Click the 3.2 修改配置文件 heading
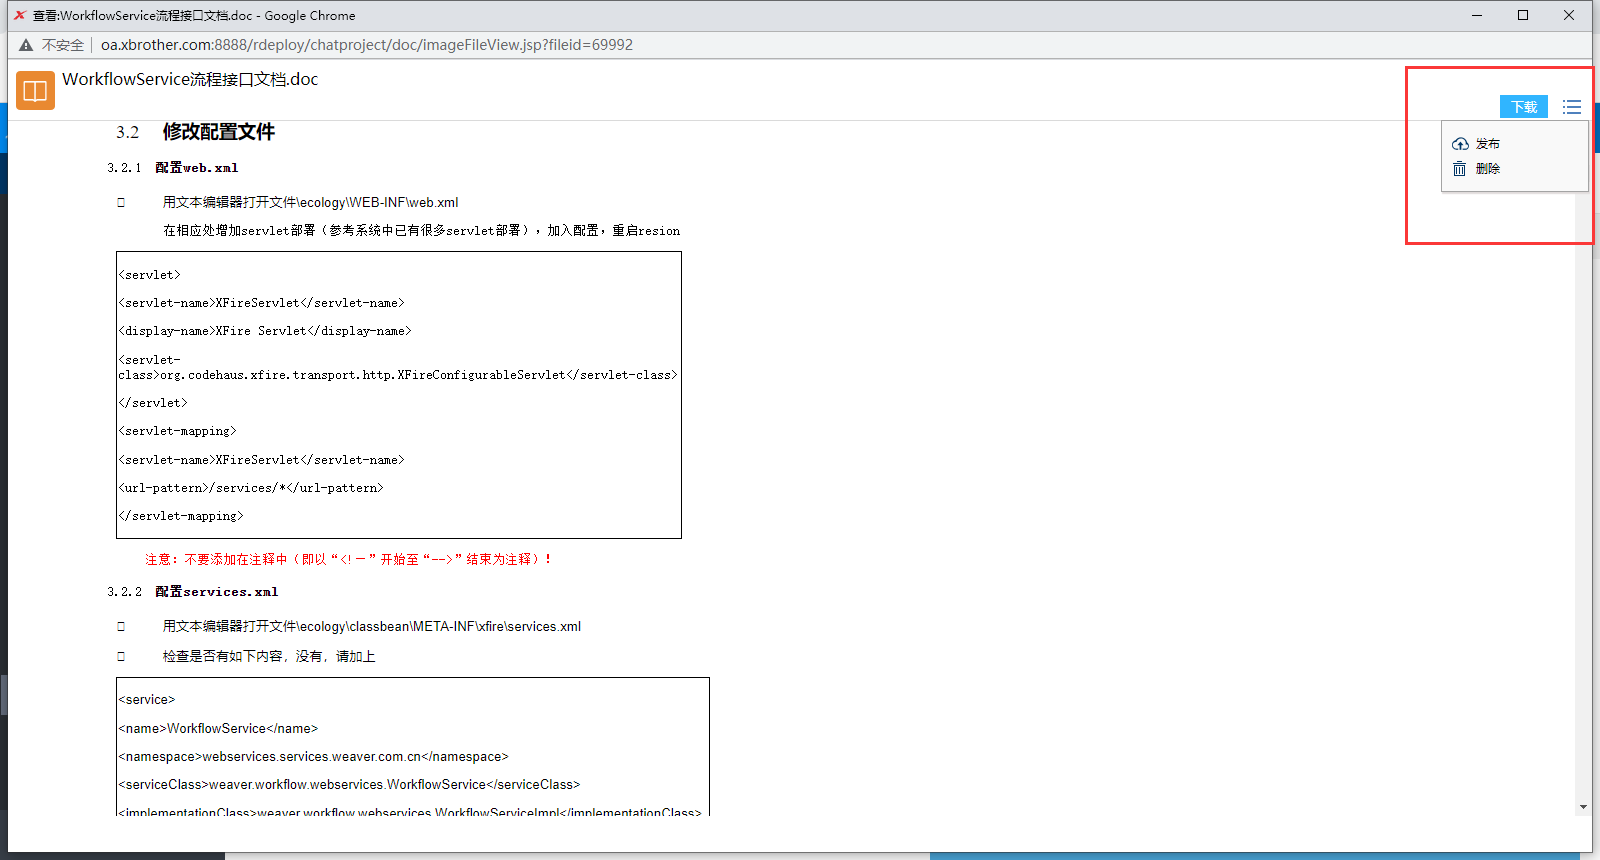This screenshot has height=860, width=1600. click(x=218, y=132)
